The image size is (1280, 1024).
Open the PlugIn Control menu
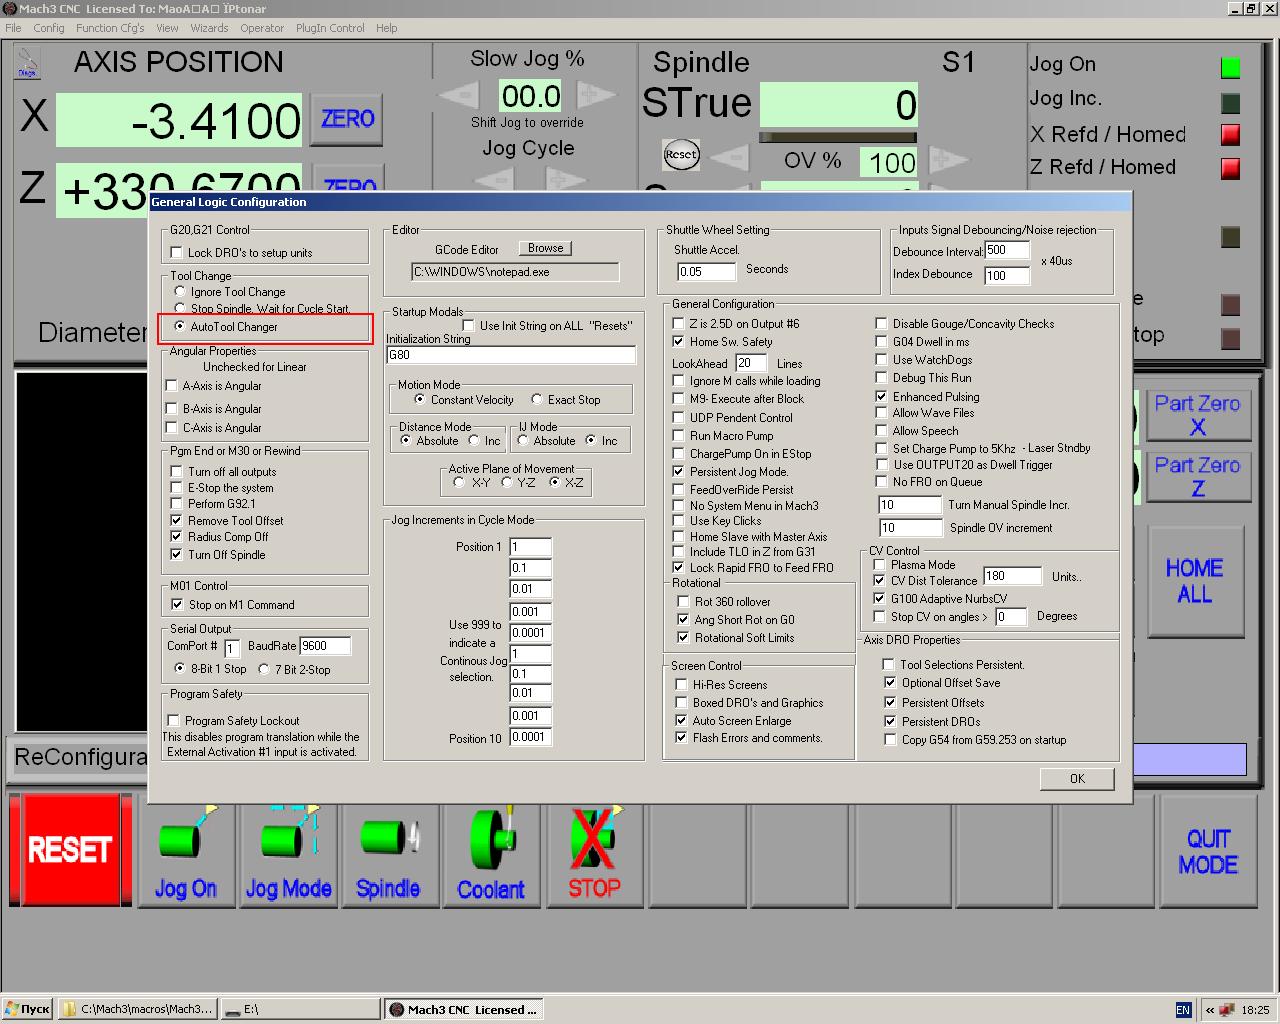[x=330, y=28]
